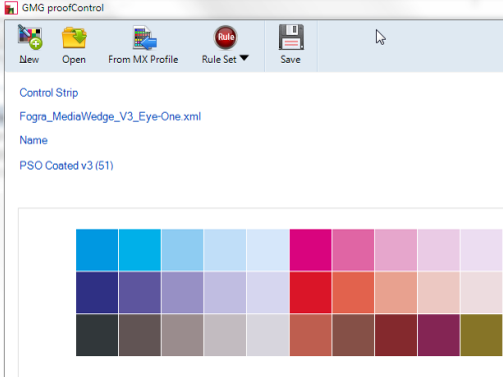Select the dark maroon patch in bottom row

click(396, 335)
